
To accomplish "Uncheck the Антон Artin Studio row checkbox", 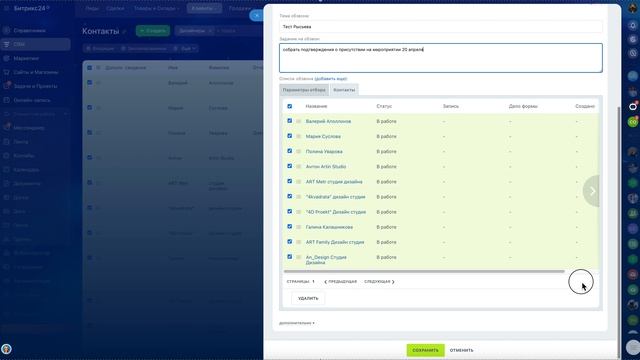I will [289, 166].
